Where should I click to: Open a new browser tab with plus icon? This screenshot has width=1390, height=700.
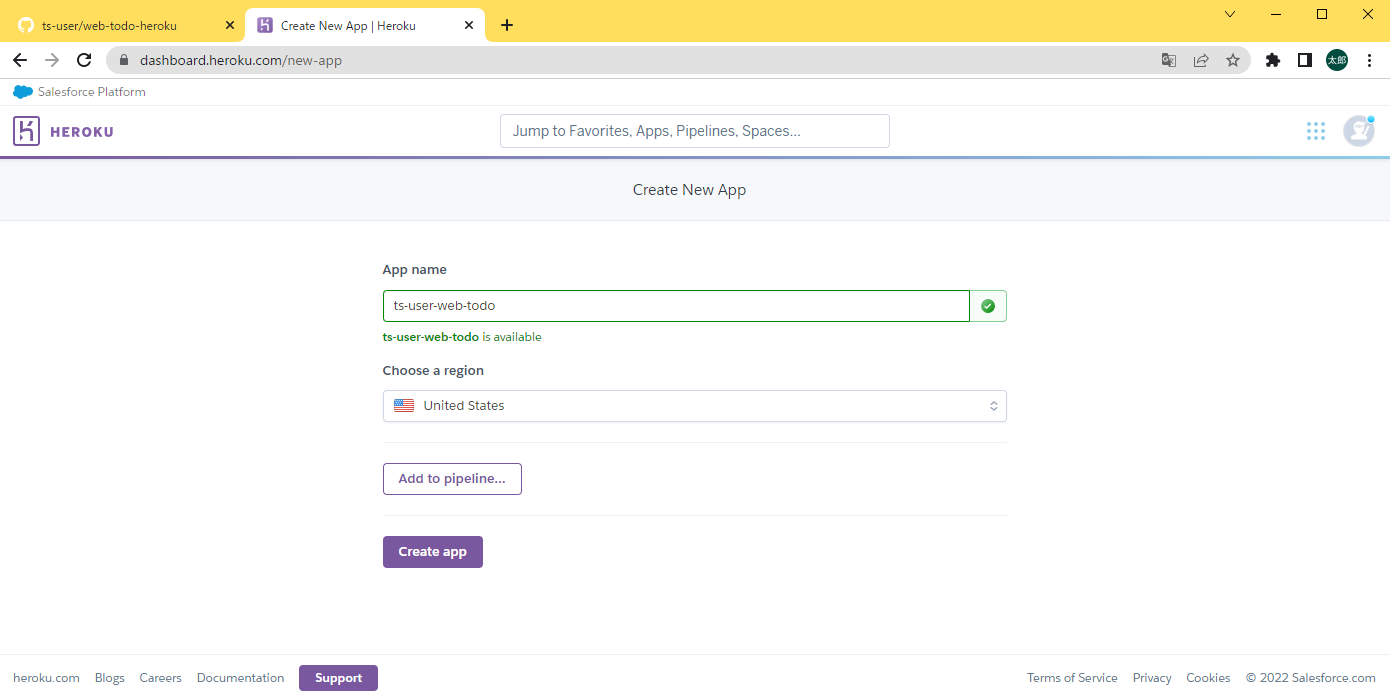pos(507,25)
